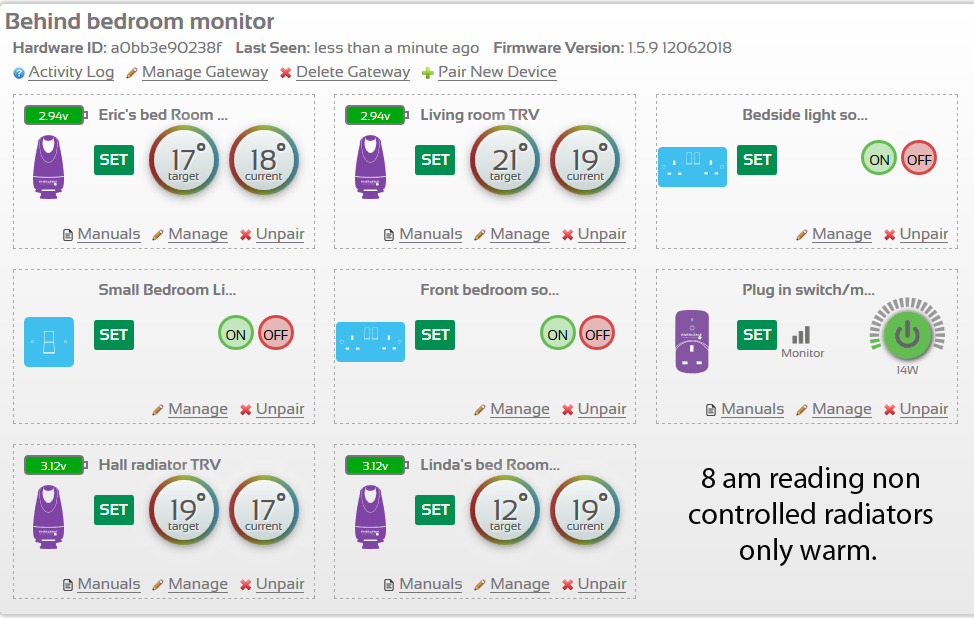Open Manage Gateway
This screenshot has height=618, width=974.
204,72
